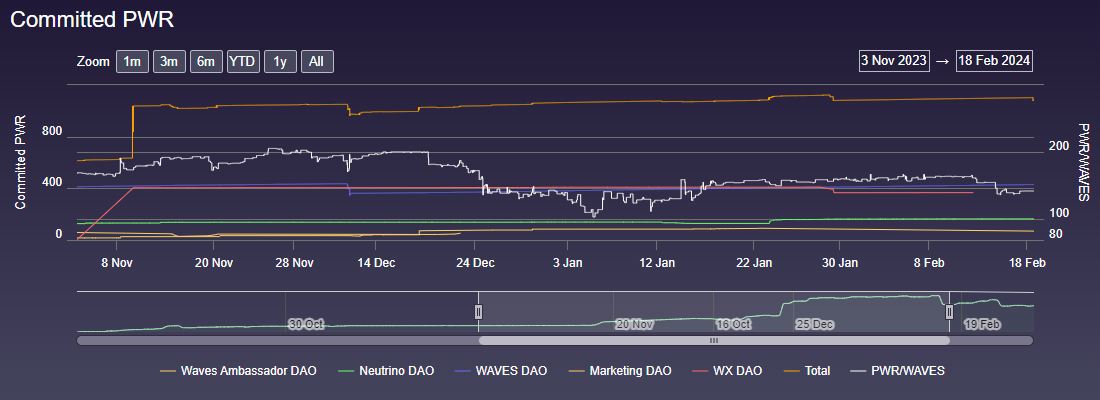Toggle WAVES DAO series visibility
1100x400 pixels.
coord(501,370)
